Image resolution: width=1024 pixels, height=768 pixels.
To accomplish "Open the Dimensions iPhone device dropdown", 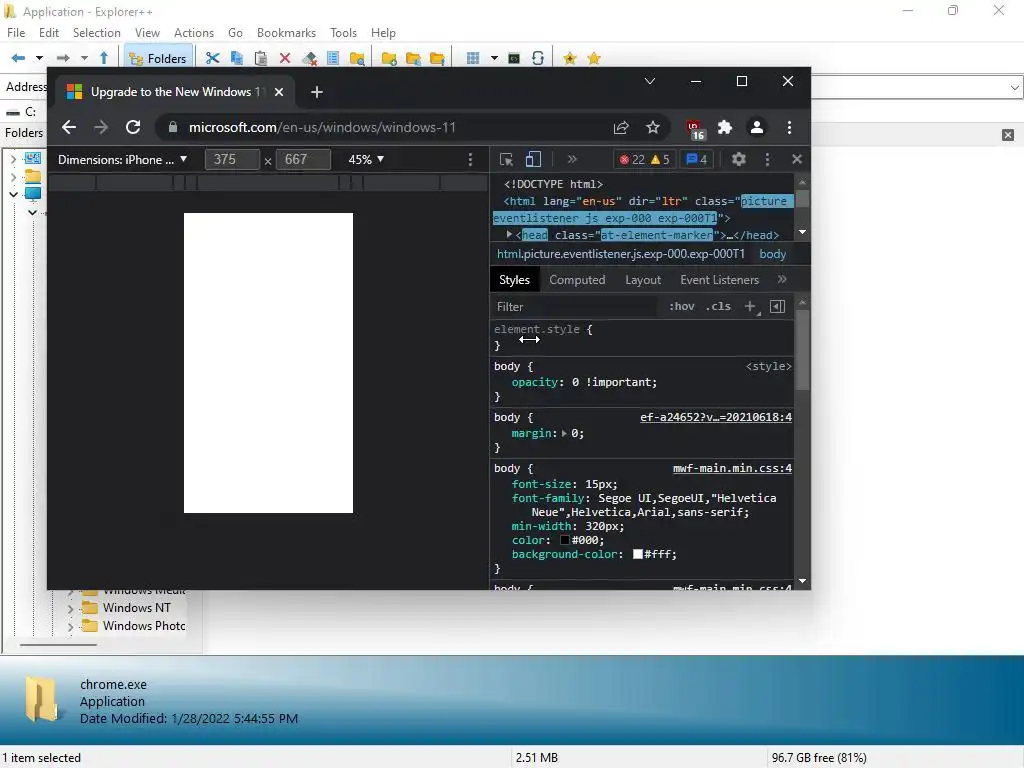I will click(123, 159).
